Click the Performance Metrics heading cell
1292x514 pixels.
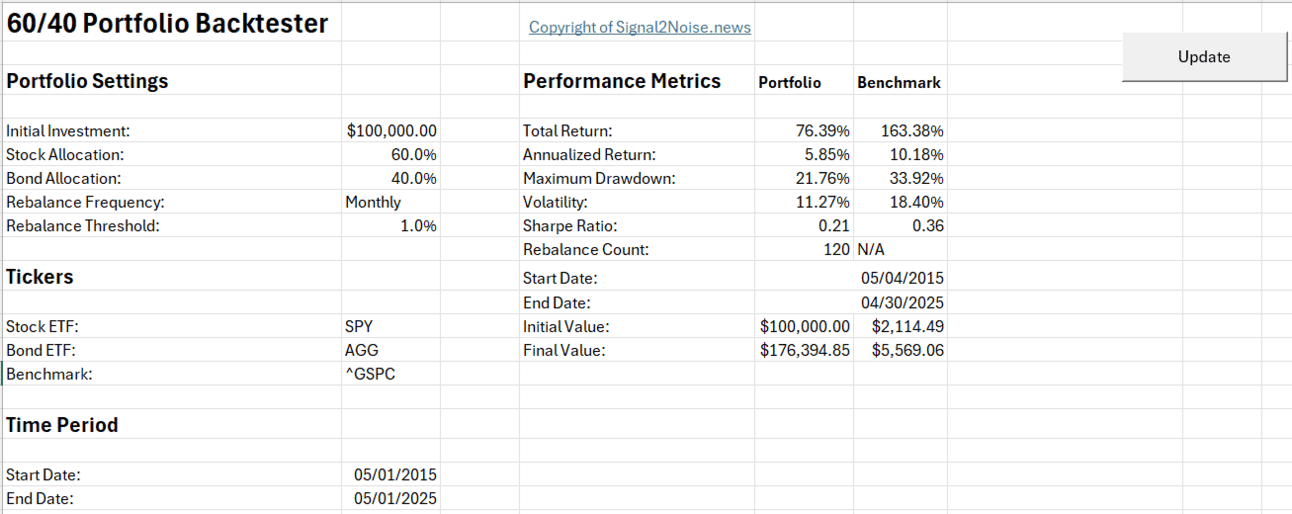click(622, 81)
